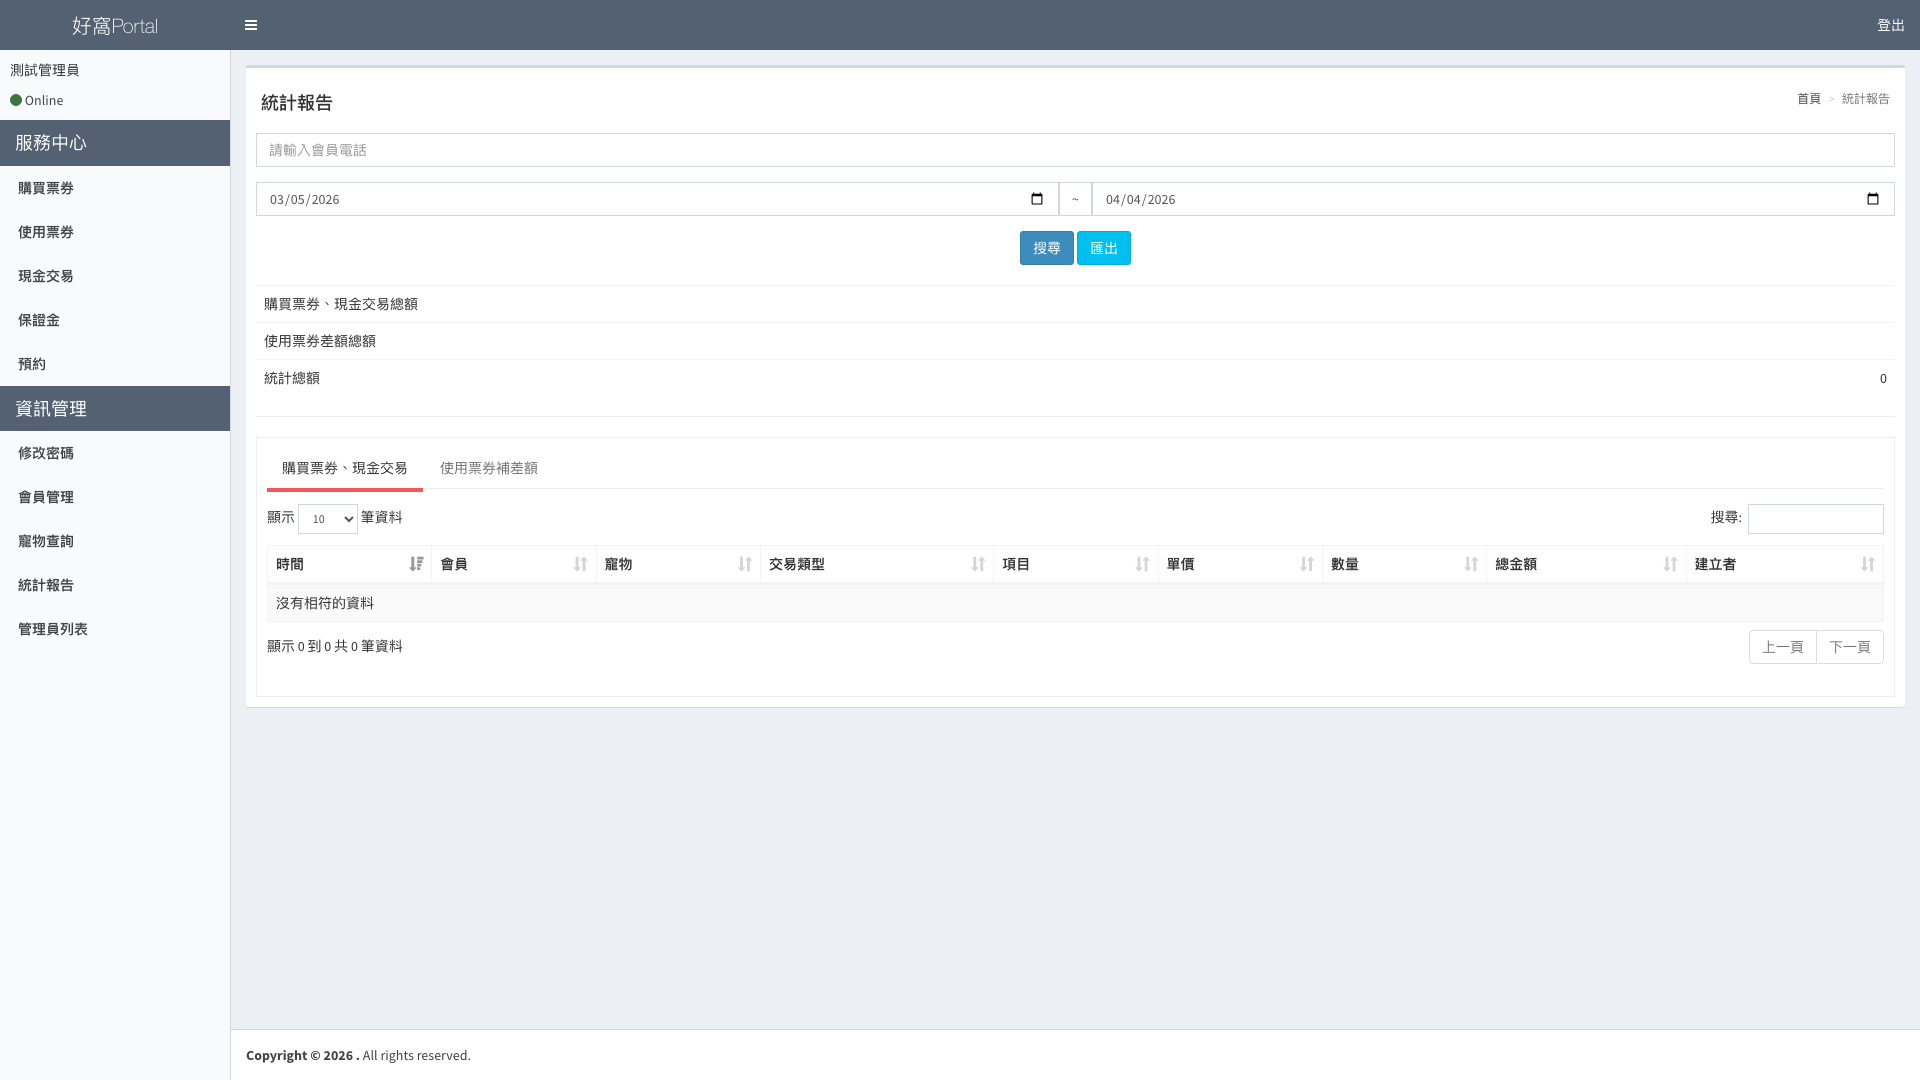The height and width of the screenshot is (1080, 1920).
Task: Click the 登出 logout link
Action: click(1890, 25)
